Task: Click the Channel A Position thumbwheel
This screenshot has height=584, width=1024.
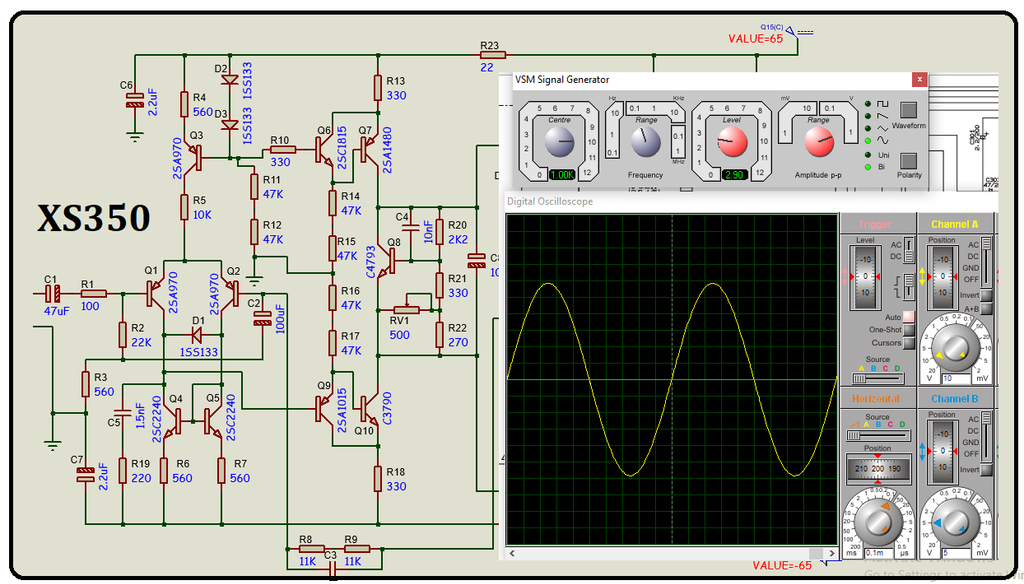Action: 942,276
